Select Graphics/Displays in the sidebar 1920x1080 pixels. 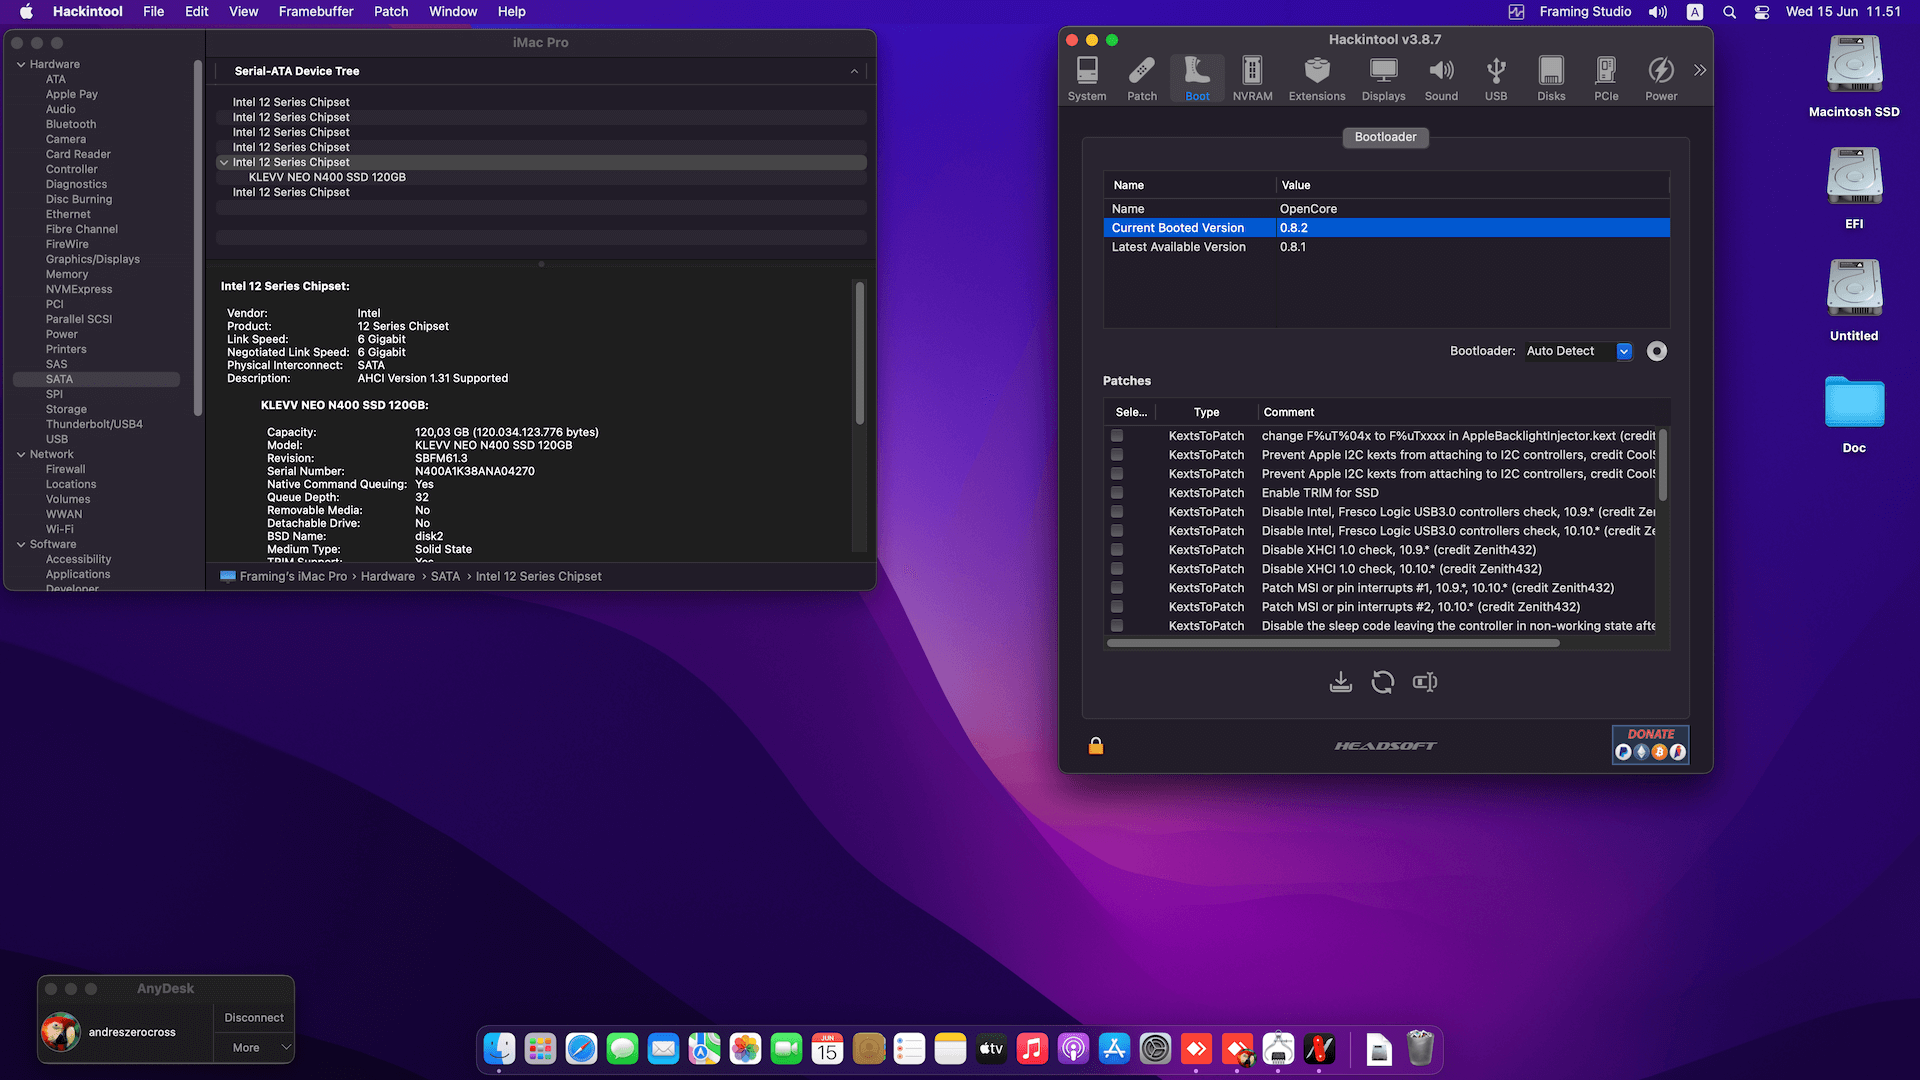pyautogui.click(x=93, y=259)
